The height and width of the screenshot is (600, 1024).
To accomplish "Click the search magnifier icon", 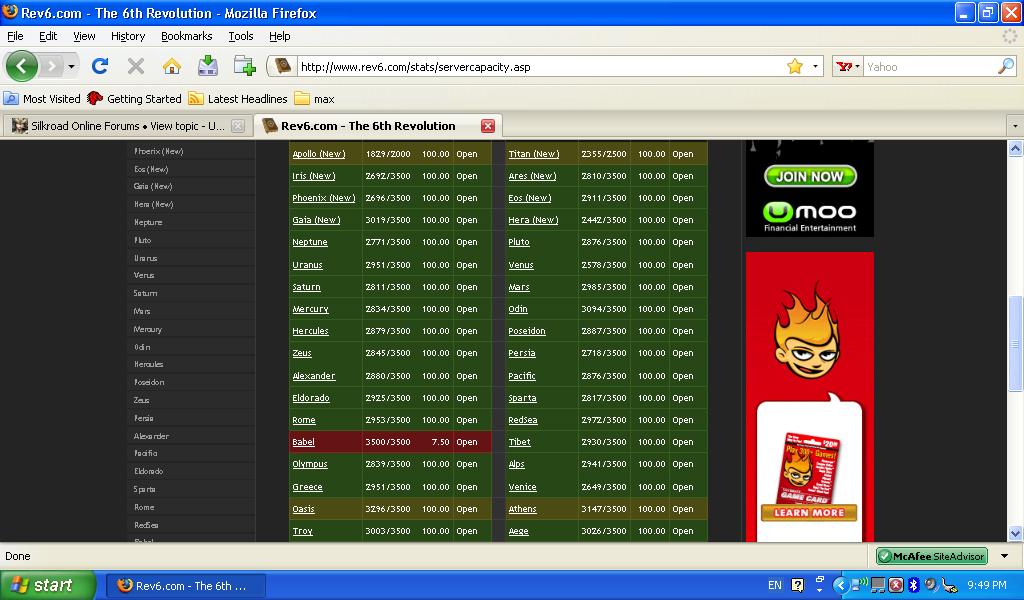I will coord(1006,66).
